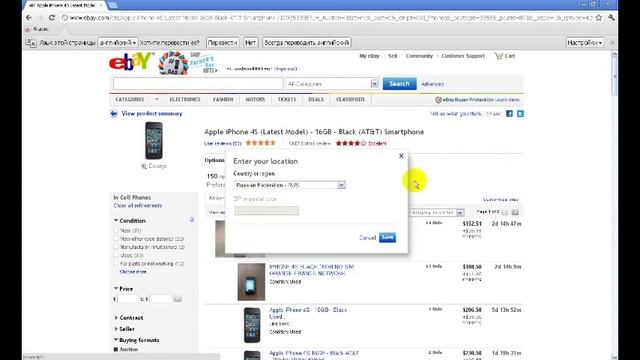Click the Condition help question icon
This screenshot has height=360, width=640.
coord(192,220)
